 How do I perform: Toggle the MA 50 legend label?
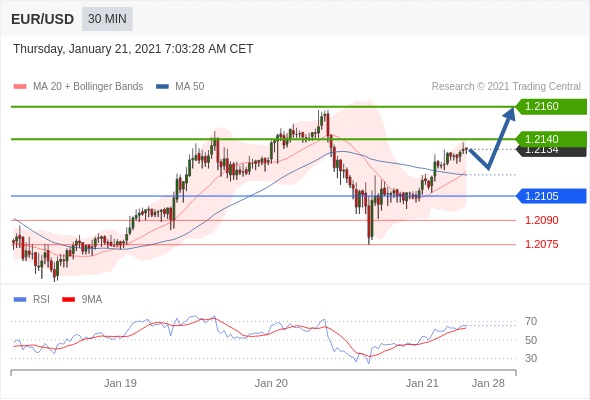(190, 87)
